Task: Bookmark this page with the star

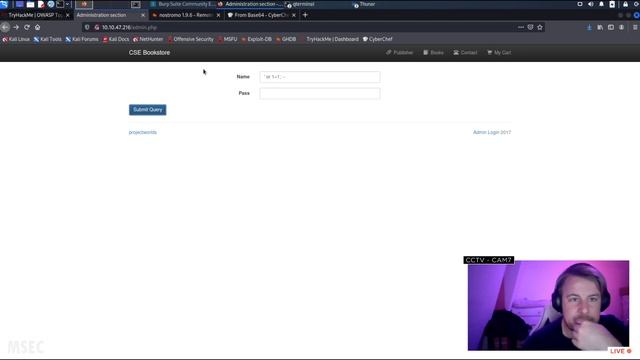Action: pyautogui.click(x=540, y=27)
